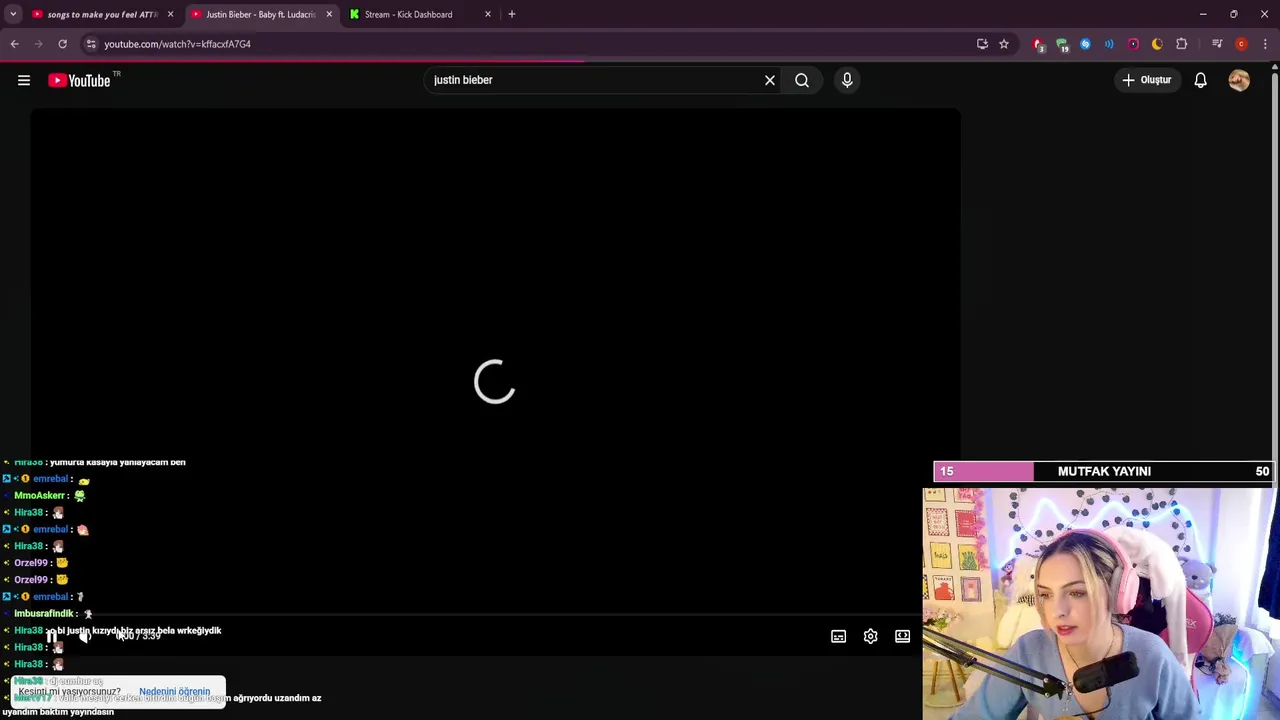The width and height of the screenshot is (1280, 720).
Task: View site information icon in address bar
Action: click(x=91, y=44)
